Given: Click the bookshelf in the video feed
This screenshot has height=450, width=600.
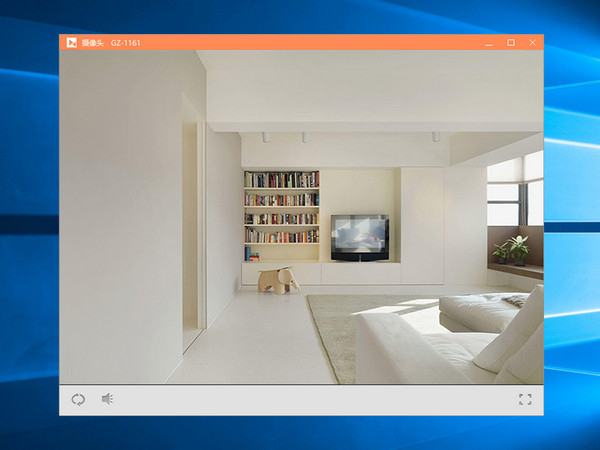Looking at the screenshot, I should [x=281, y=208].
